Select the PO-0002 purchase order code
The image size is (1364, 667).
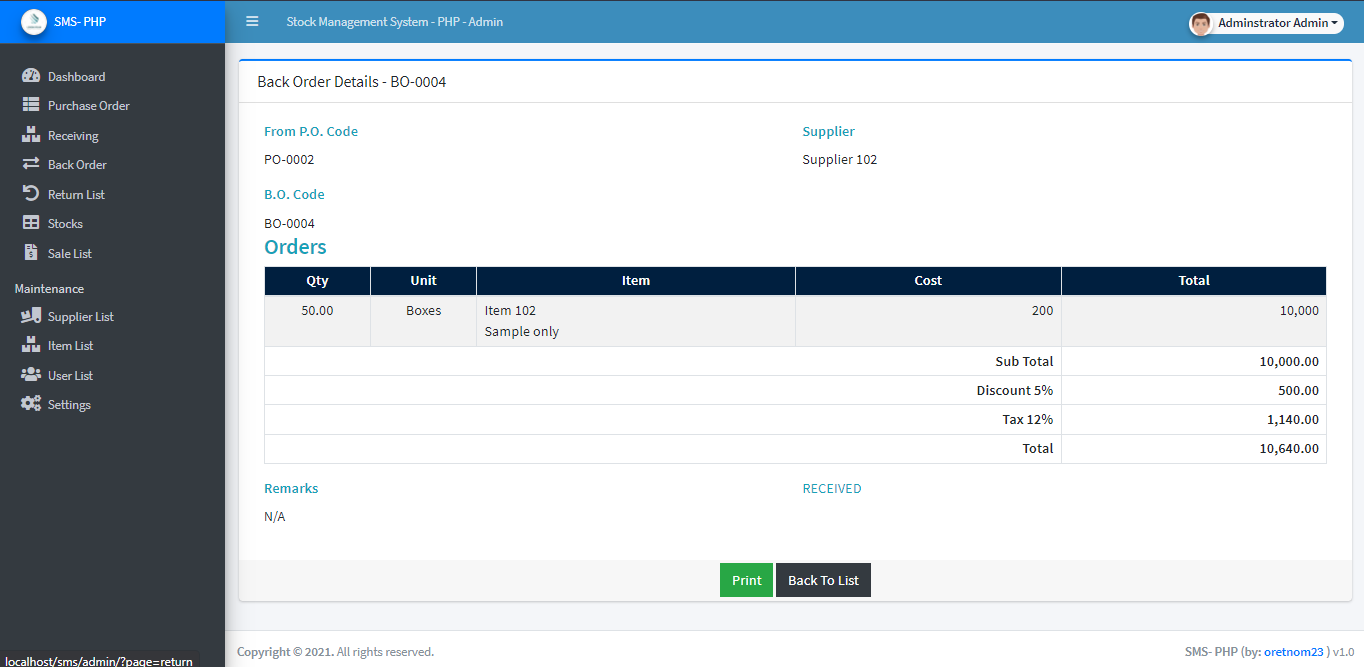pyautogui.click(x=289, y=159)
